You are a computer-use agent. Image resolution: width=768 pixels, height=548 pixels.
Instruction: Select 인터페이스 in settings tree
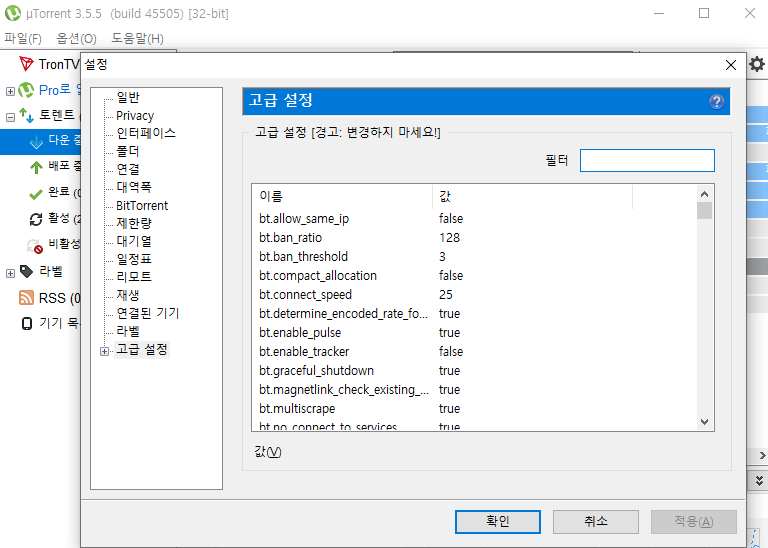(146, 133)
